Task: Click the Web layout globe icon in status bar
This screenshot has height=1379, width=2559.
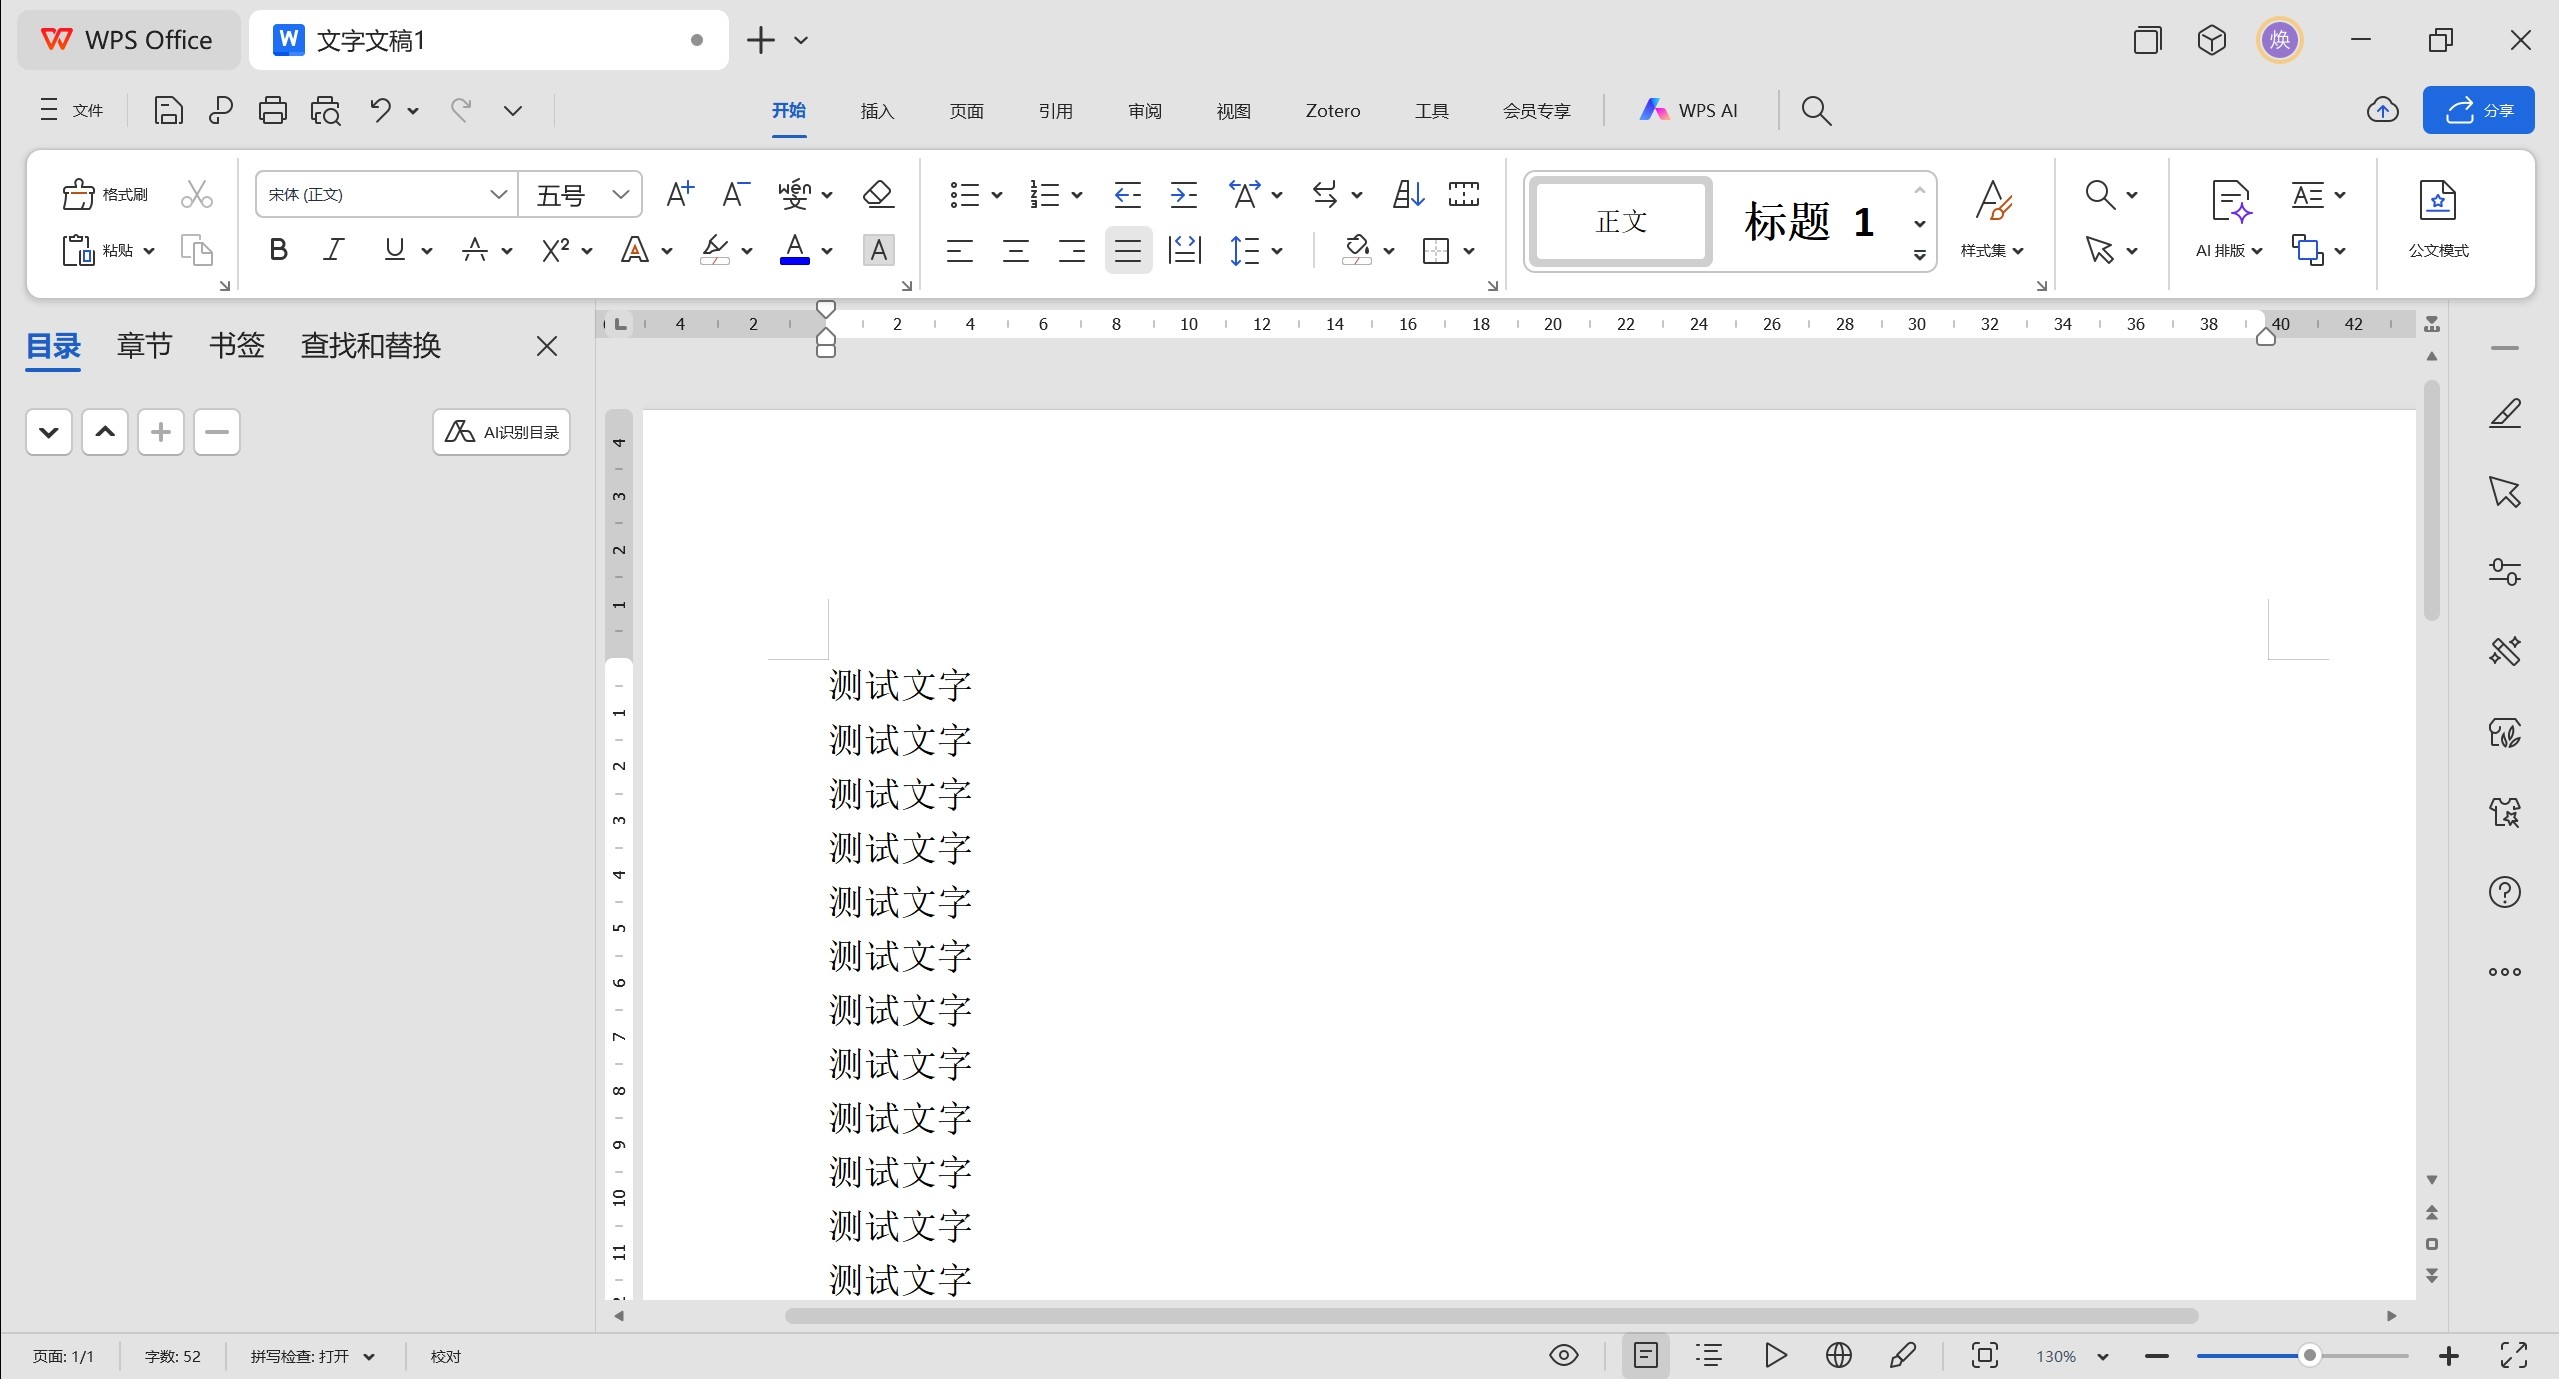Action: pyautogui.click(x=1839, y=1356)
